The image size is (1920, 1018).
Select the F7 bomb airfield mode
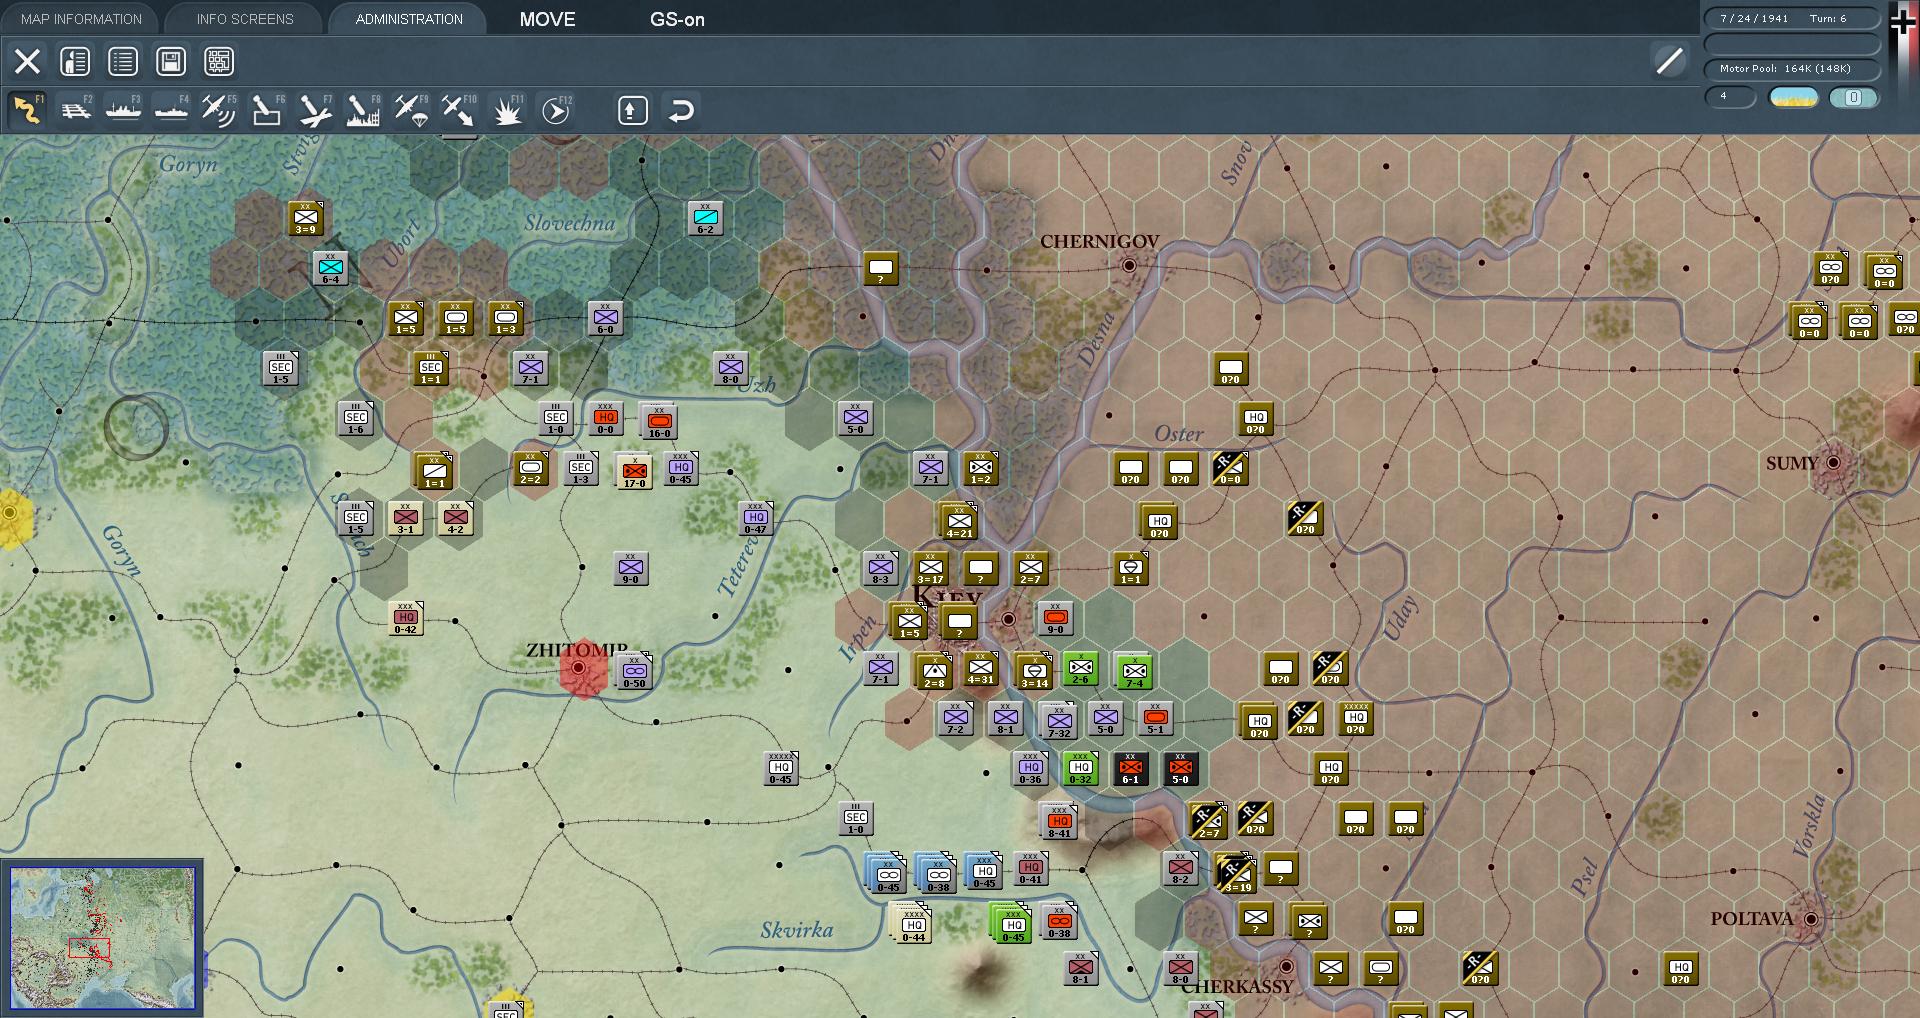click(x=315, y=110)
